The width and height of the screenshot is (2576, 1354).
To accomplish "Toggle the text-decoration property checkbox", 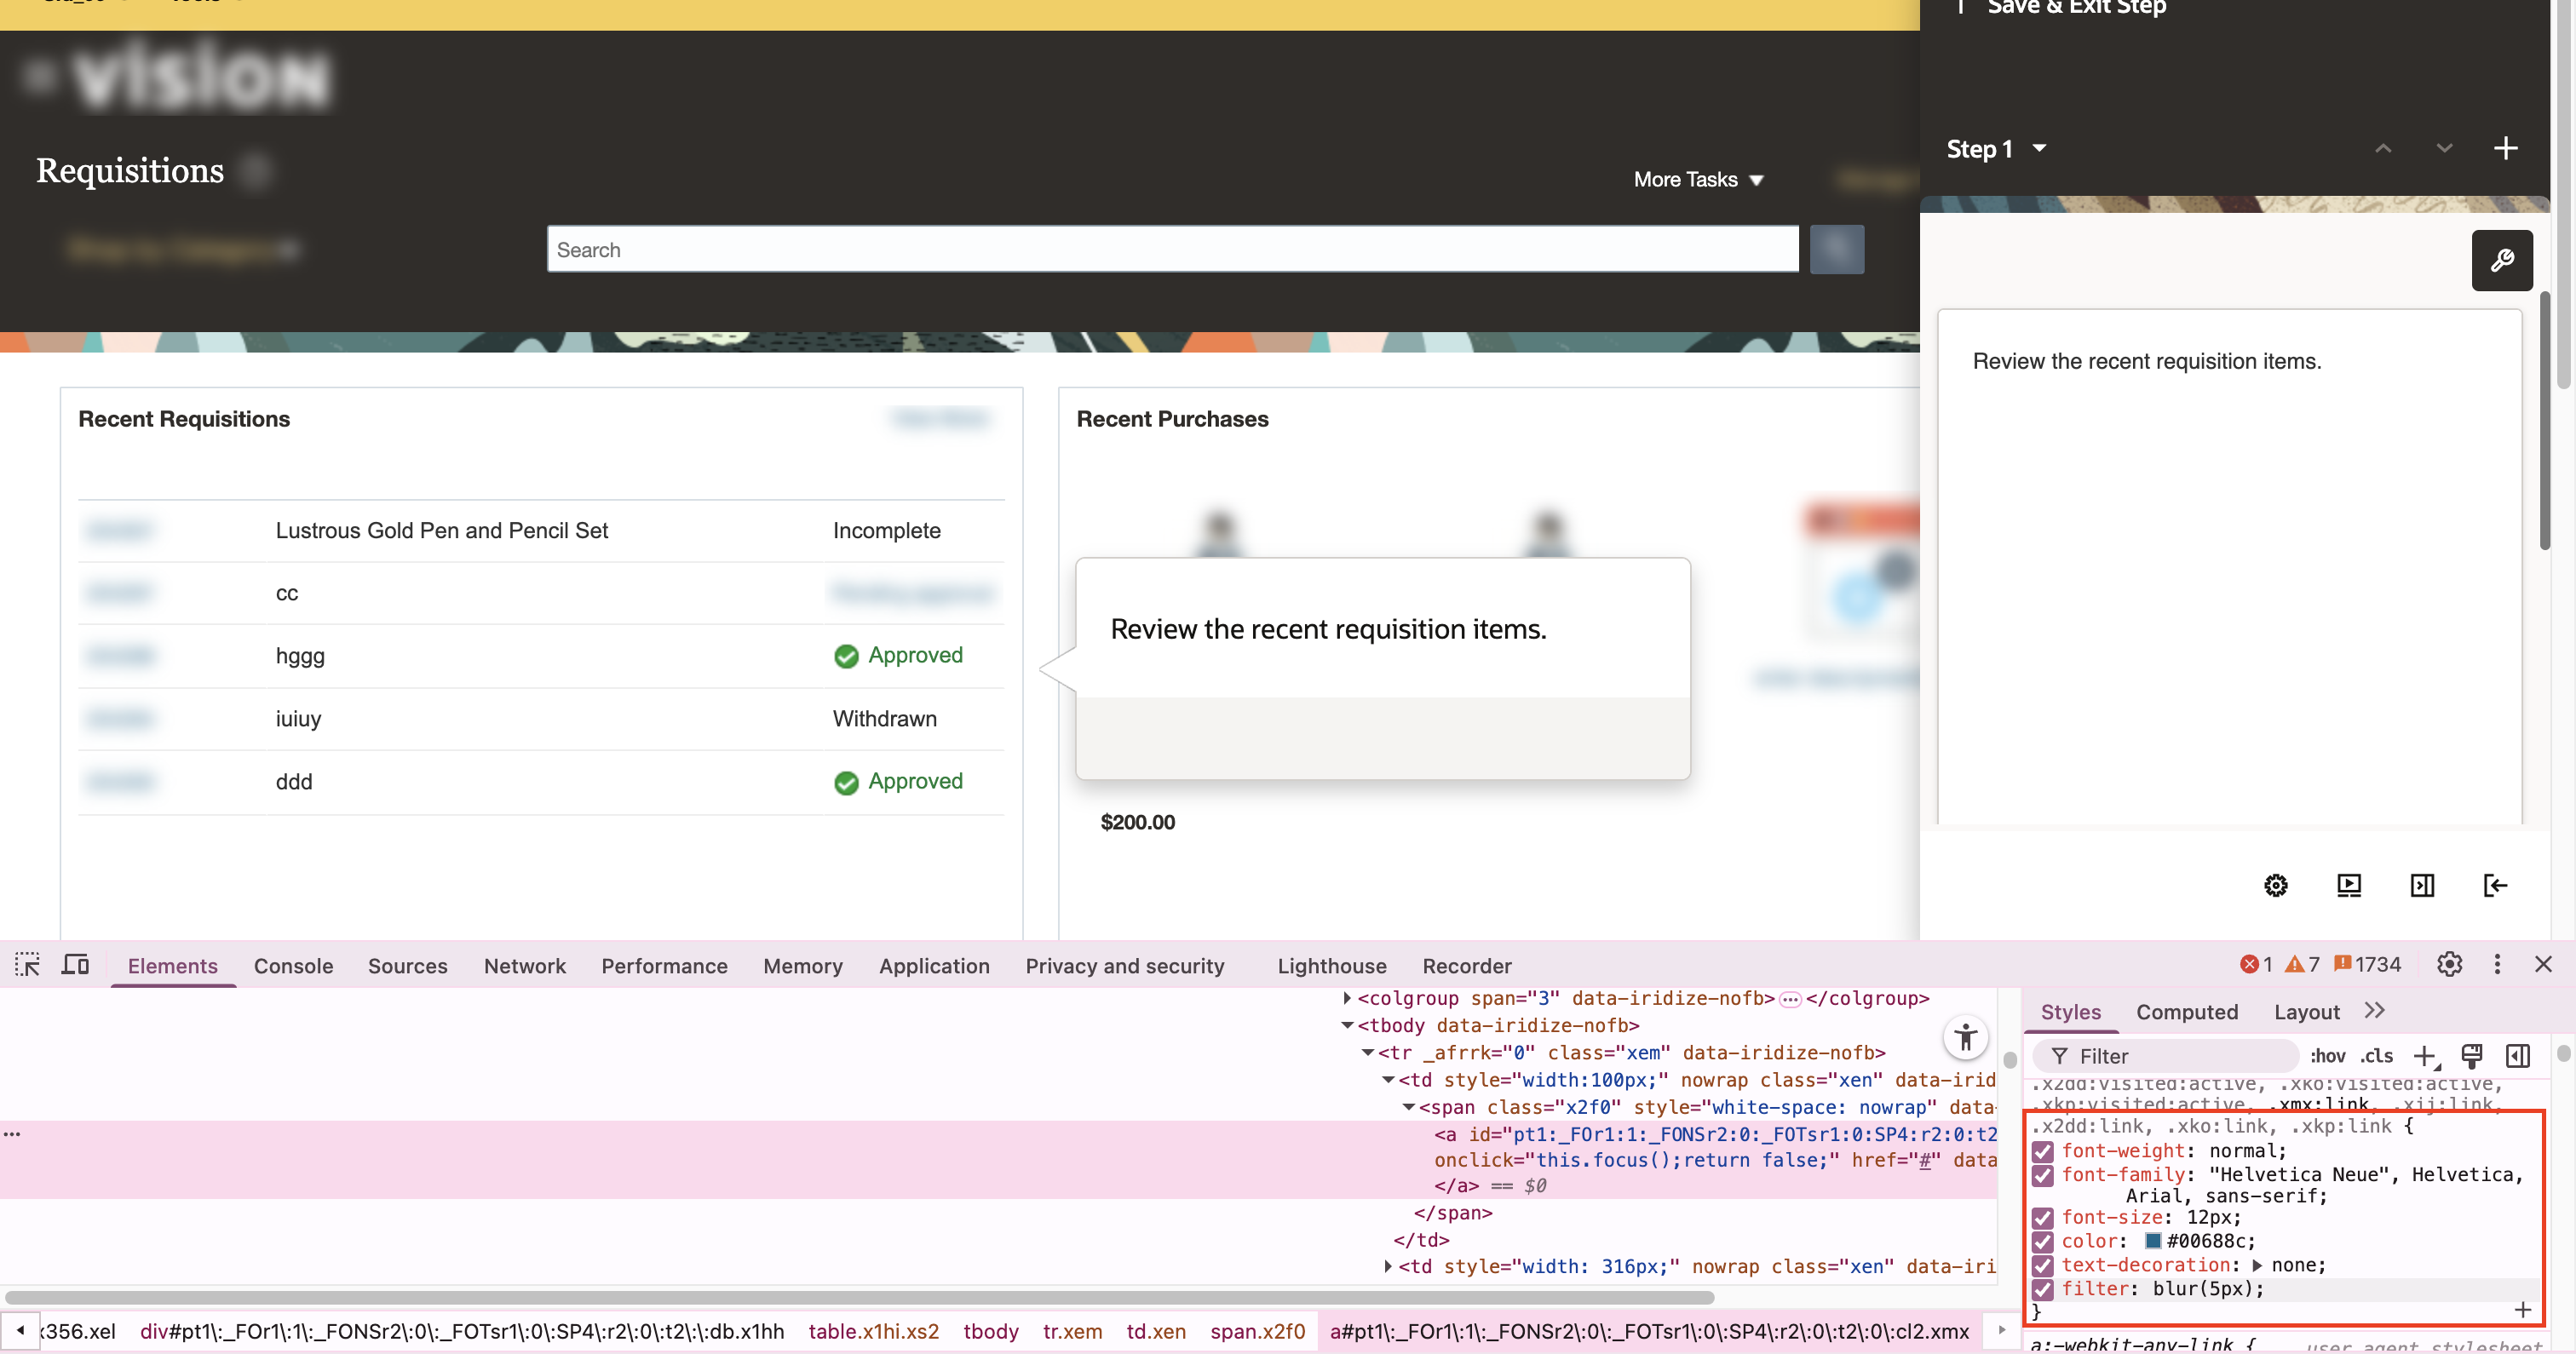I will point(2042,1265).
